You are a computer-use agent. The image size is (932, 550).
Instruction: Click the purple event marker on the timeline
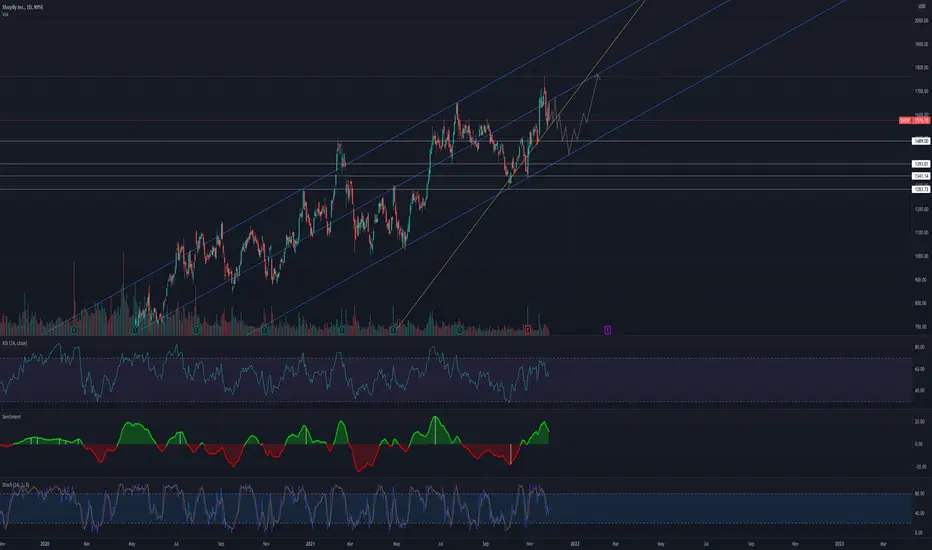(x=607, y=330)
